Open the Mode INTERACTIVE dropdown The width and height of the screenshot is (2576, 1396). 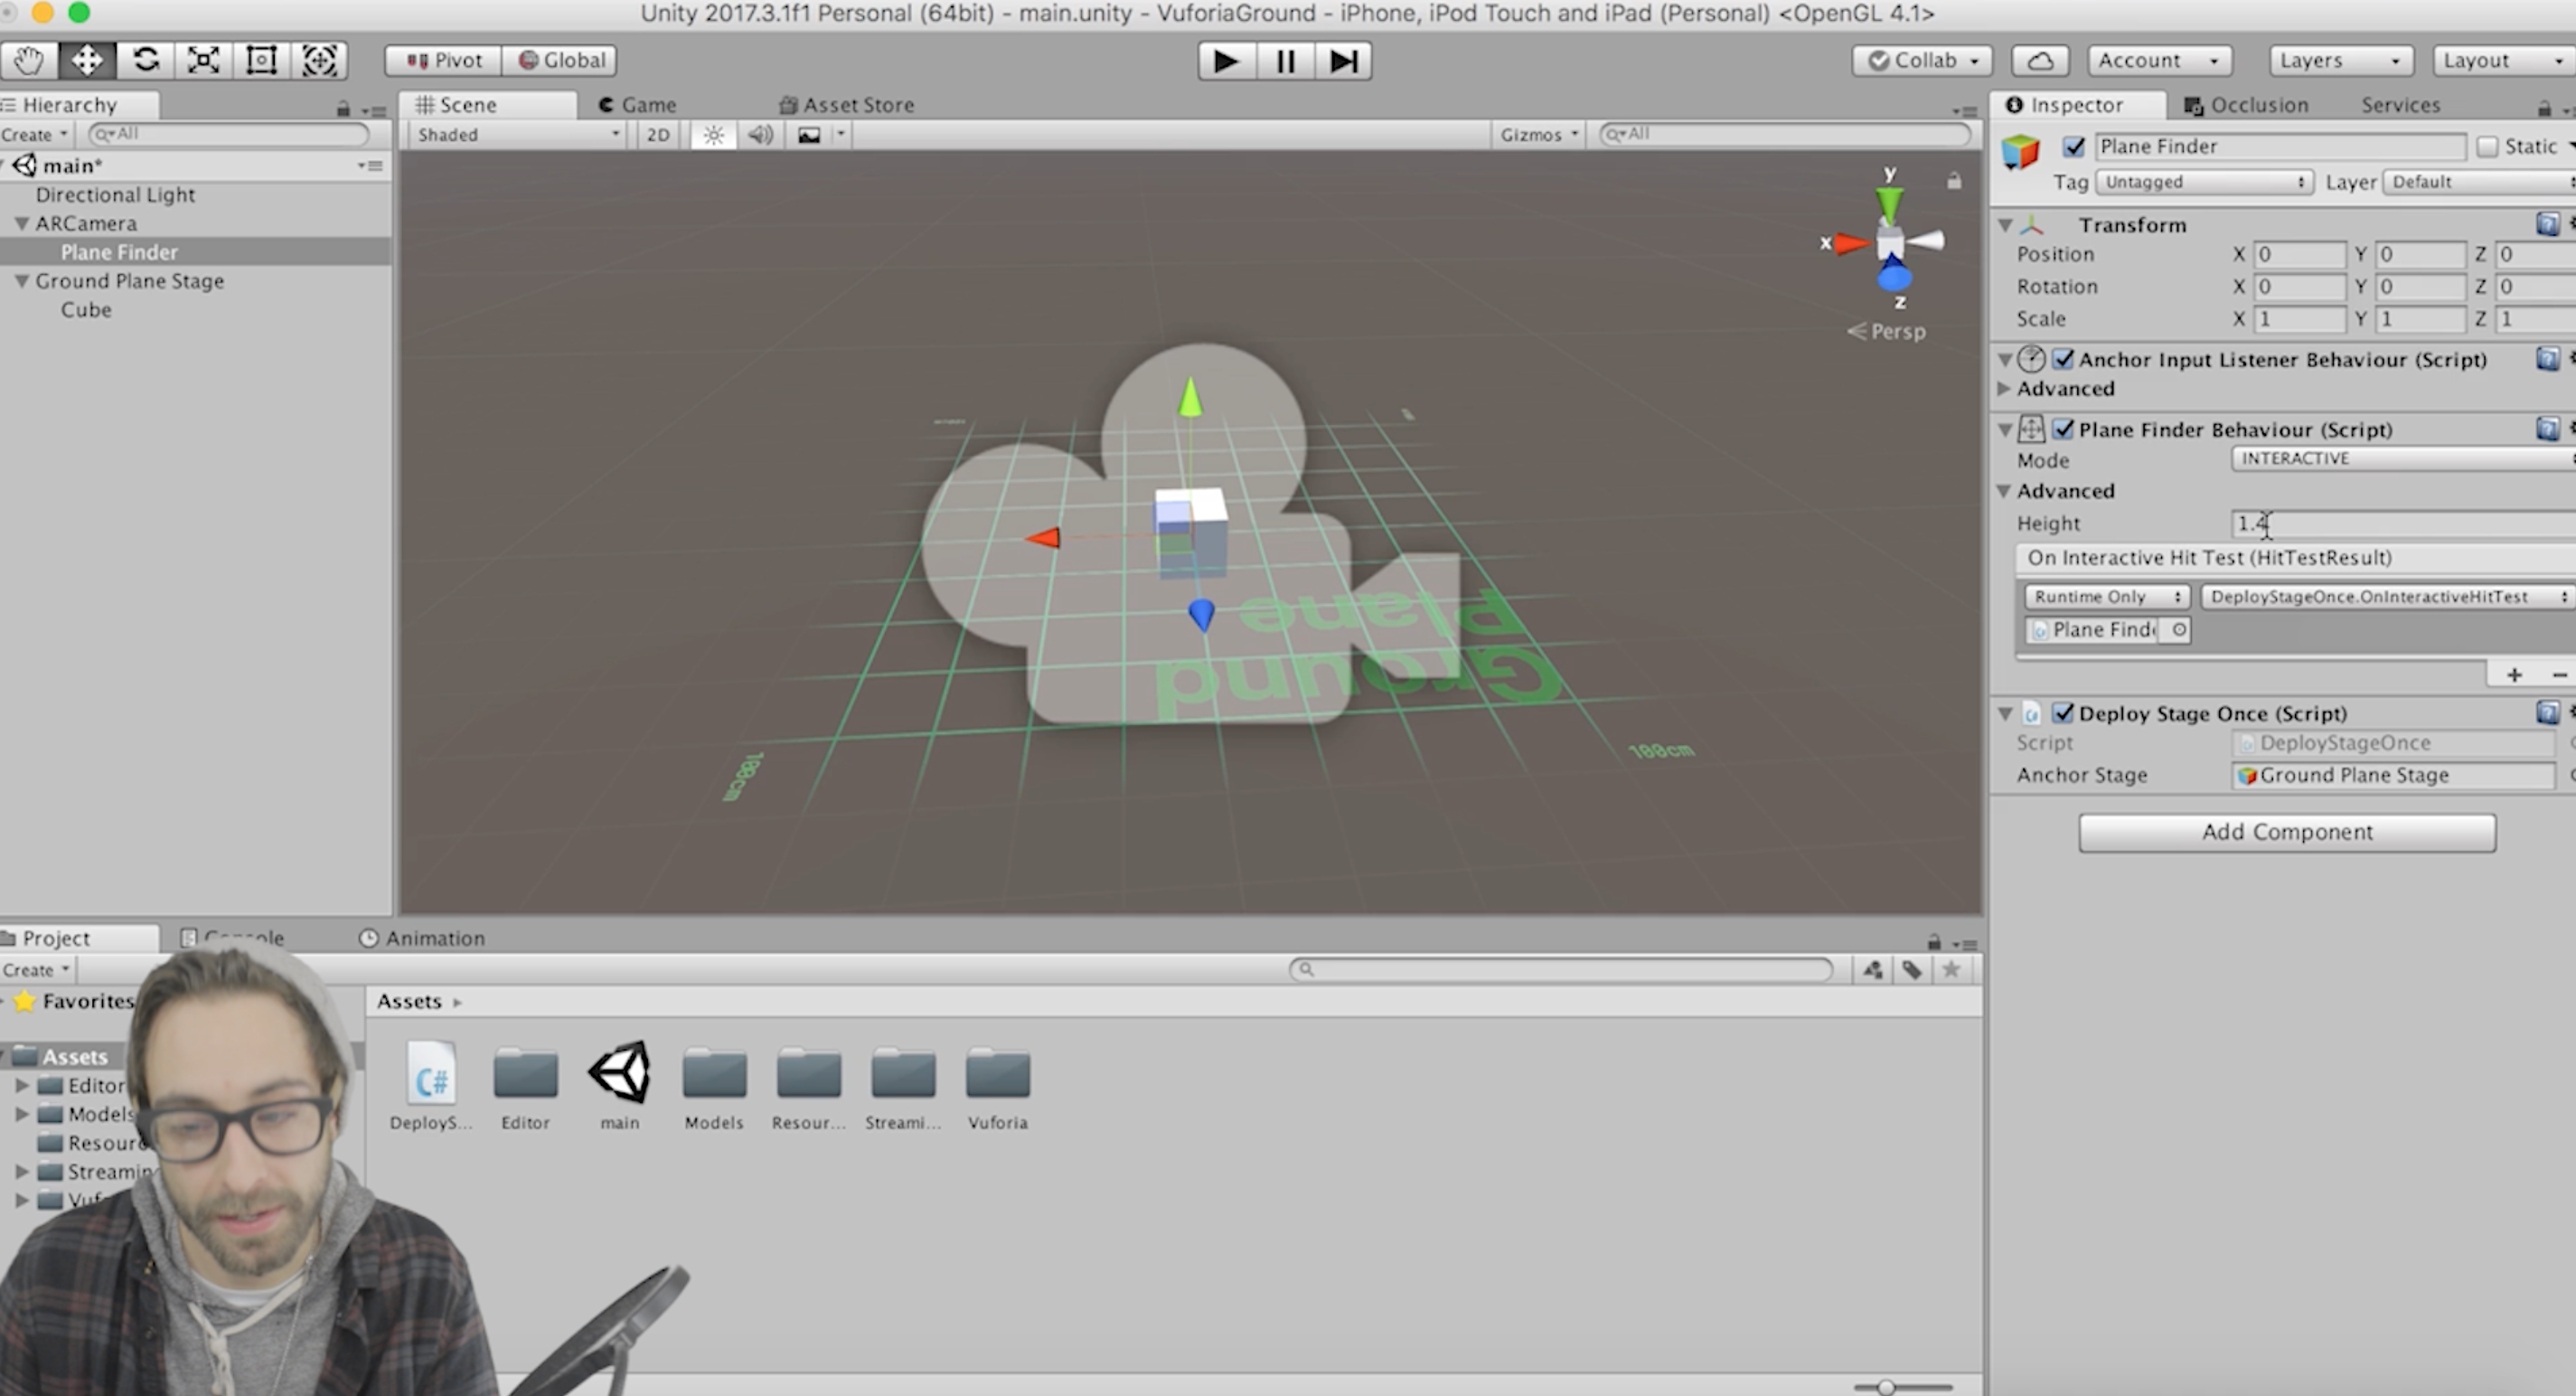pyautogui.click(x=2403, y=459)
